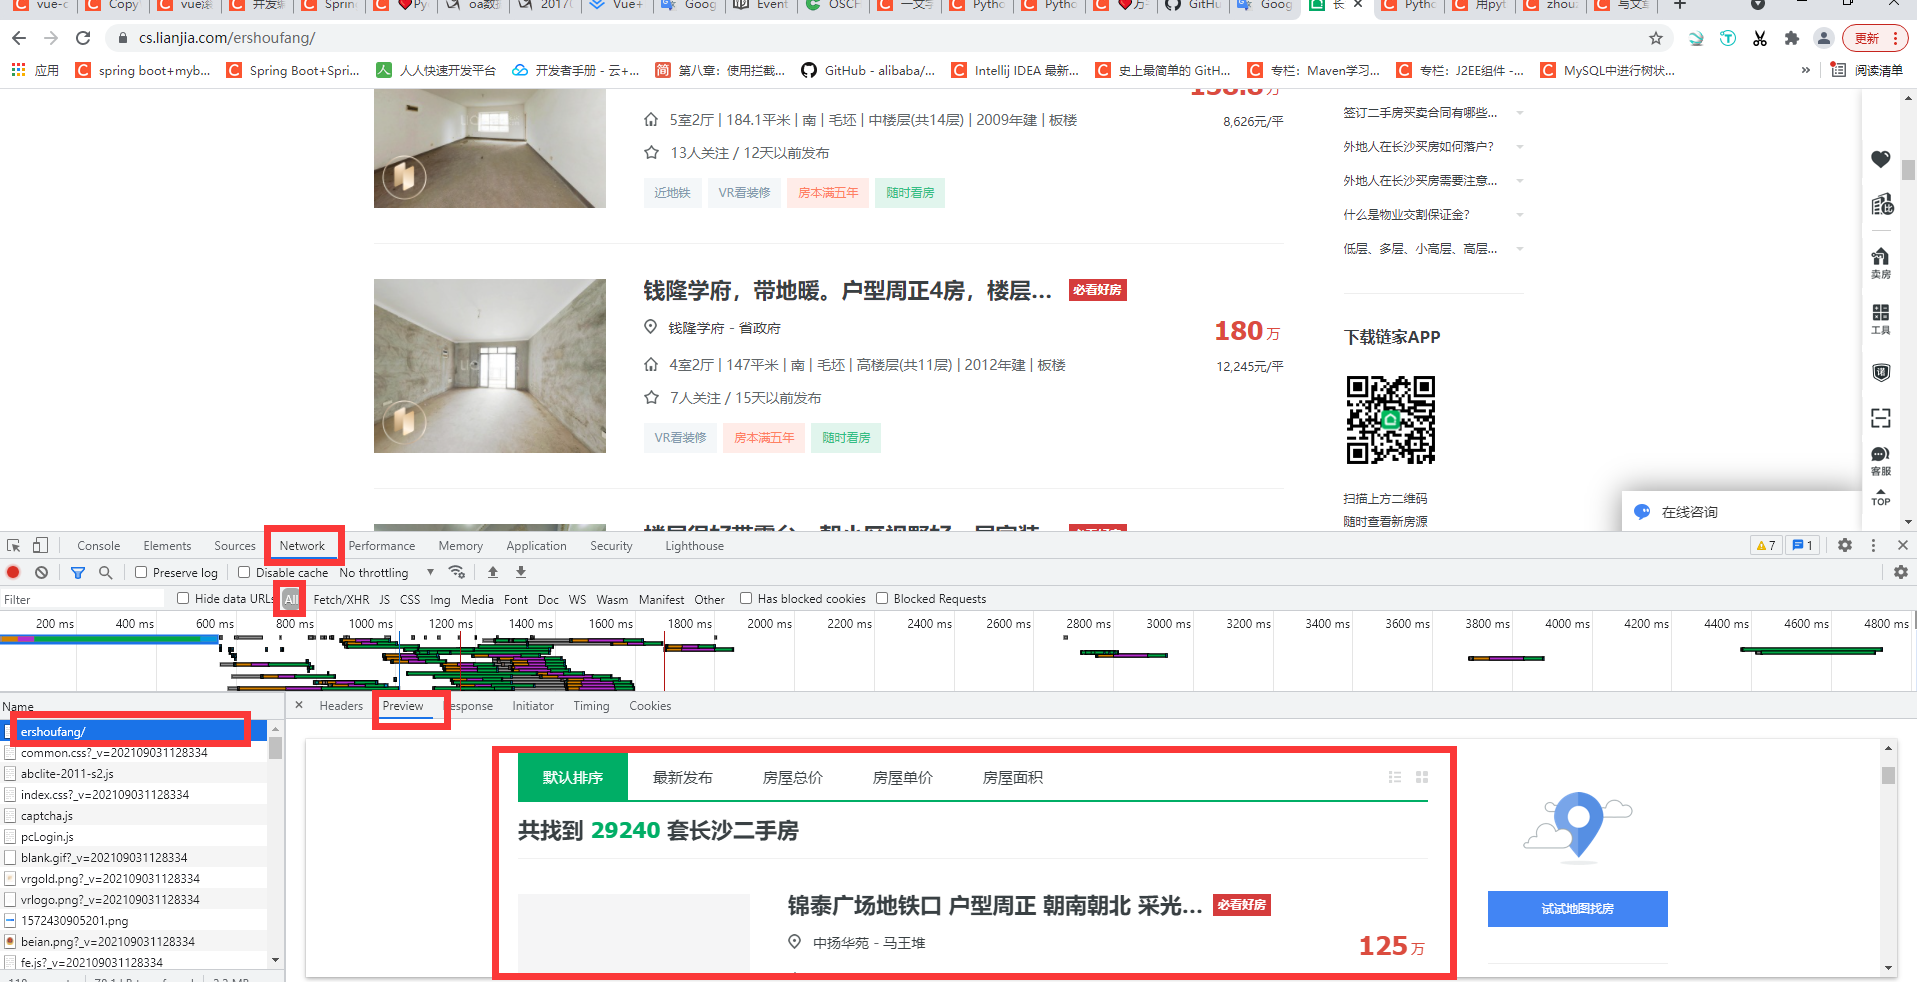Expand more bookmarks chevron

tap(1805, 70)
